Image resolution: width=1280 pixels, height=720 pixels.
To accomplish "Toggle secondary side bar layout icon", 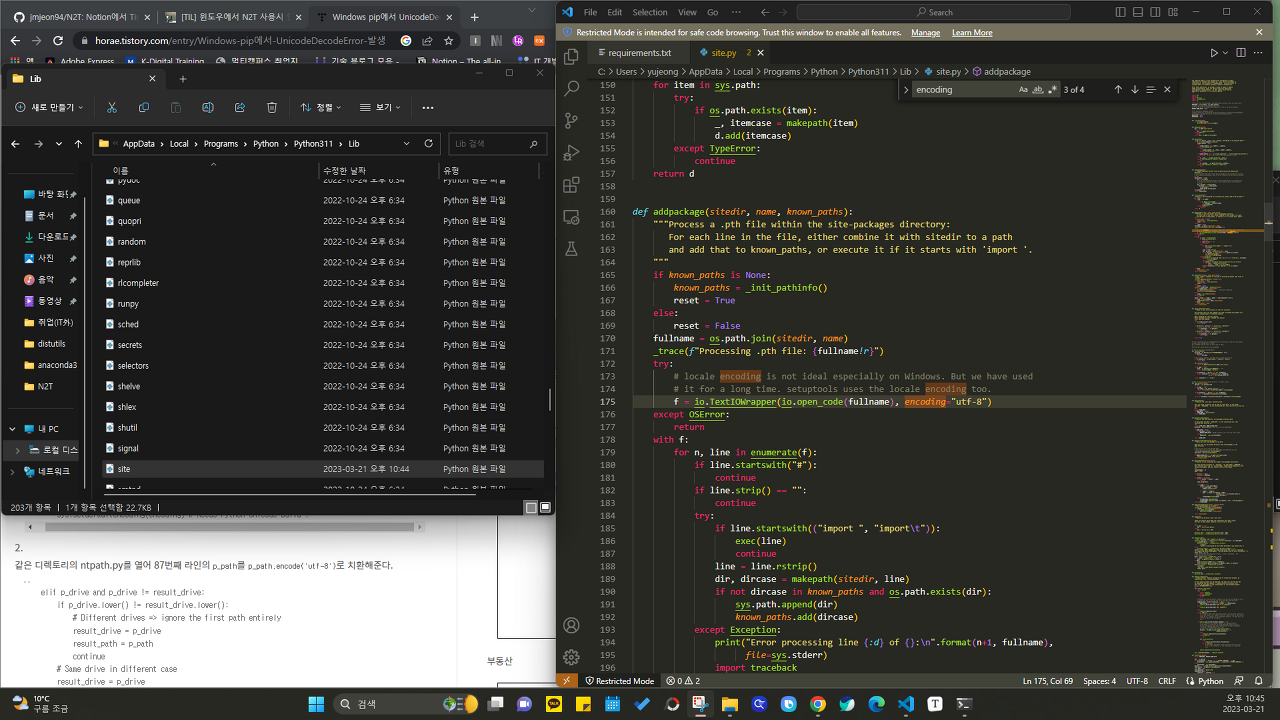I will pyautogui.click(x=1157, y=12).
